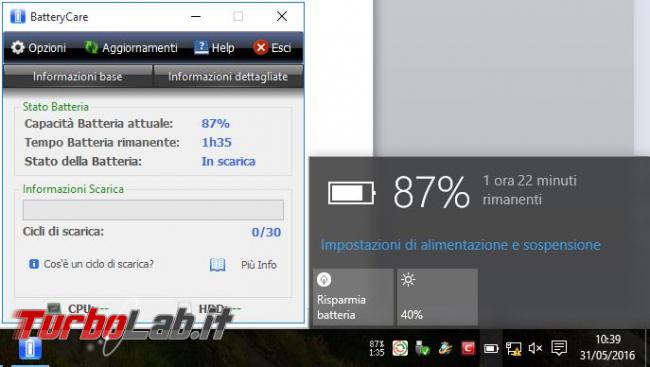The image size is (650, 367).
Task: Open the network tray icon
Action: point(514,348)
